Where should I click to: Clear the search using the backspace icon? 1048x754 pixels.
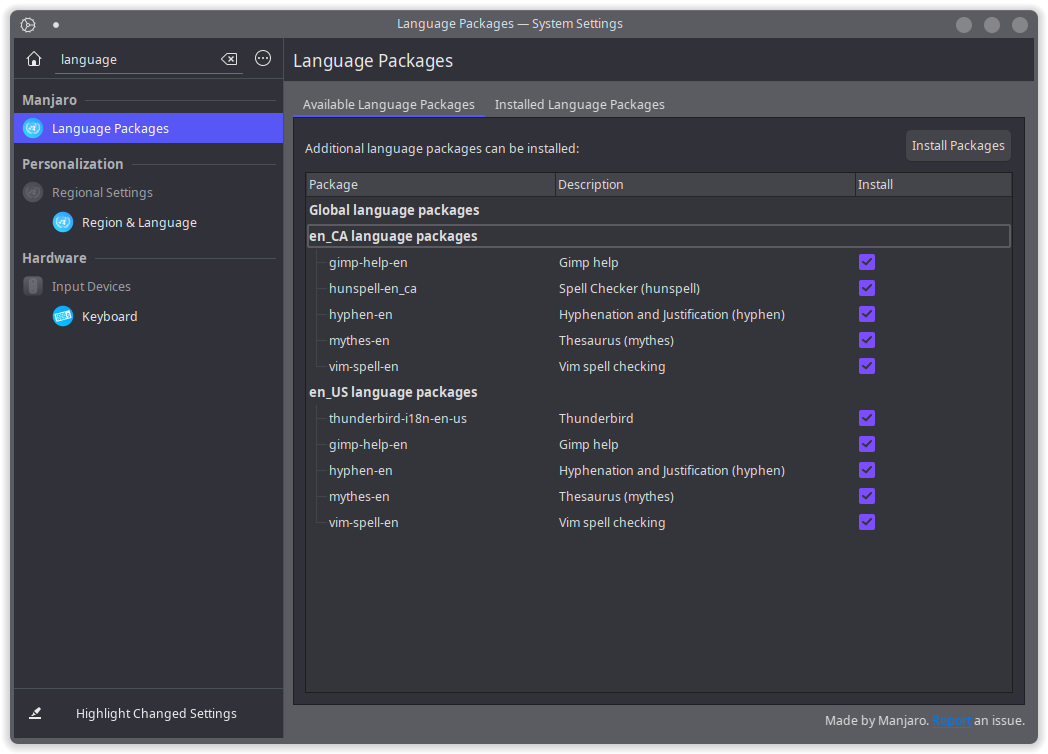pos(228,59)
